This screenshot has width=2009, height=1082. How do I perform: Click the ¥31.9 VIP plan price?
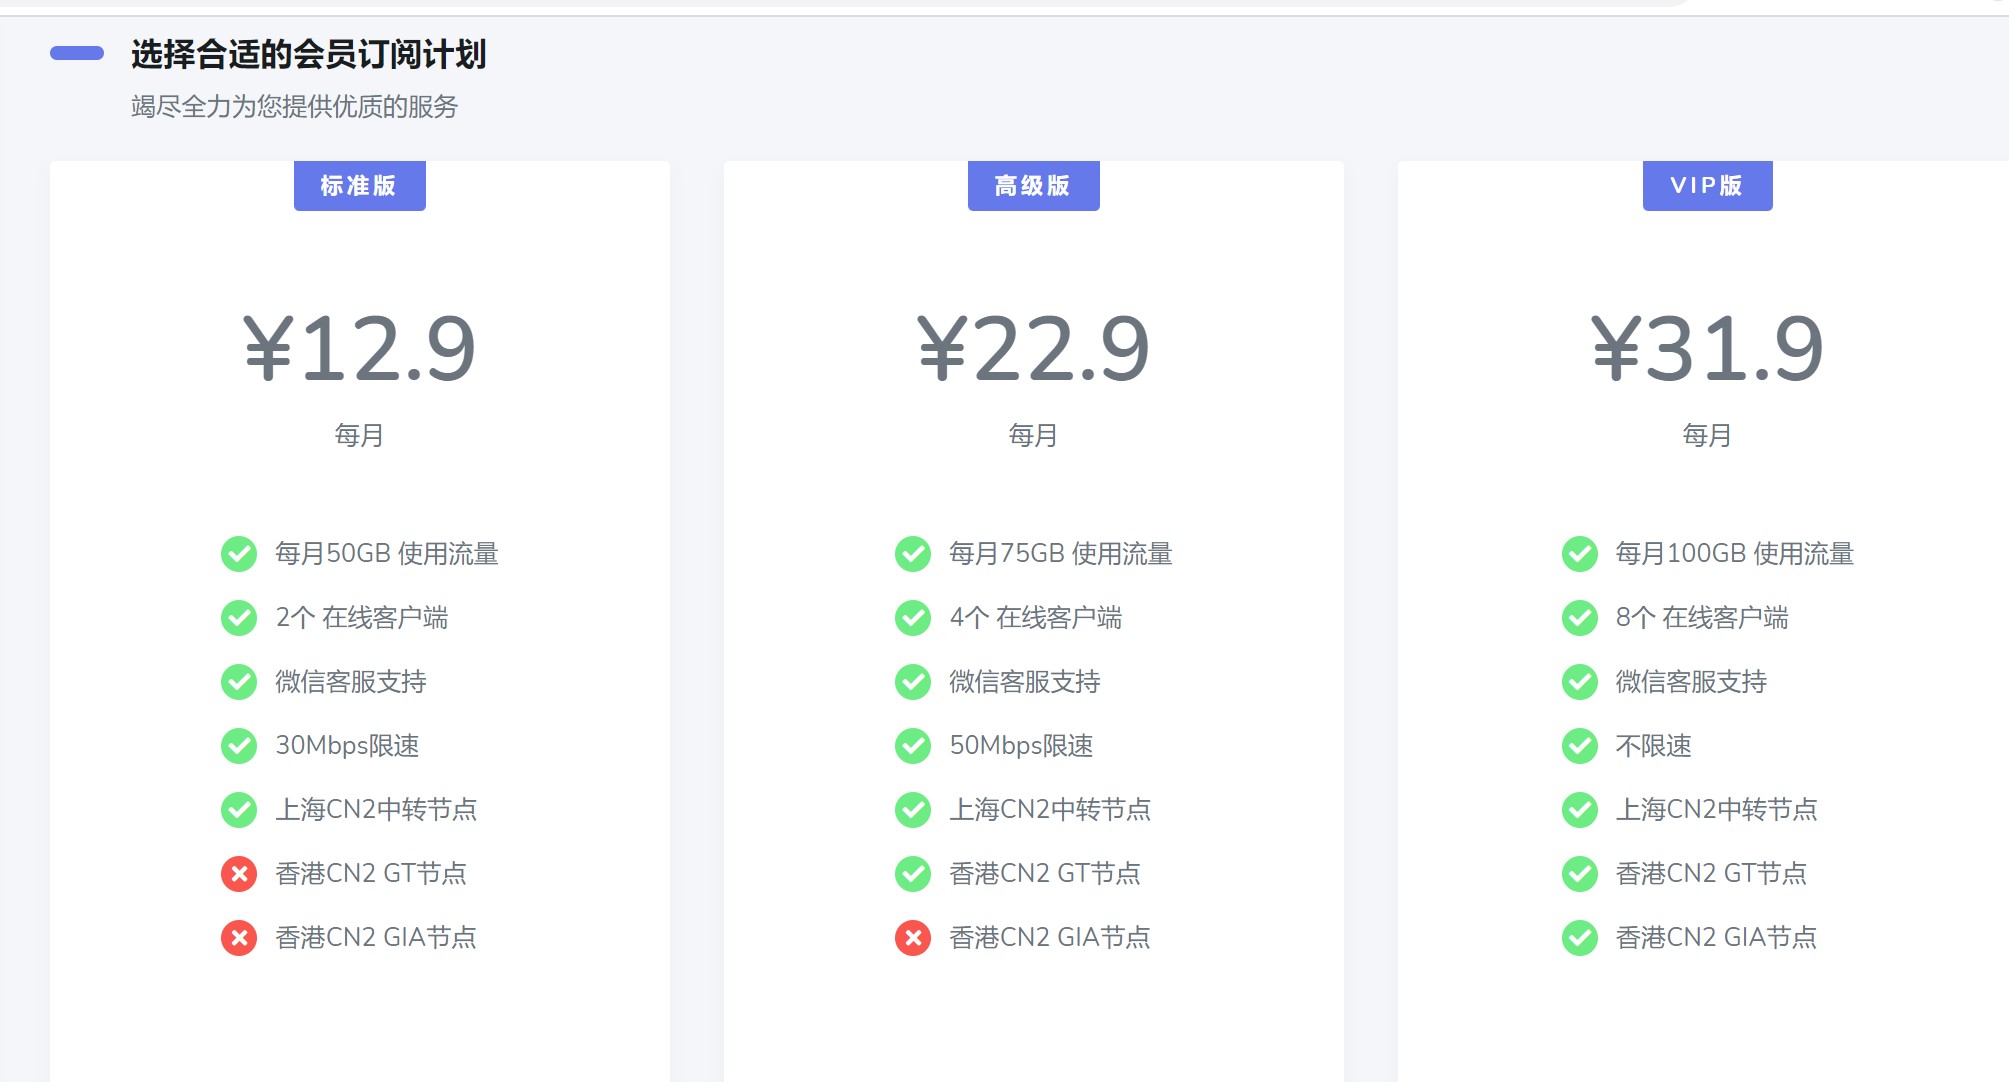tap(1707, 349)
